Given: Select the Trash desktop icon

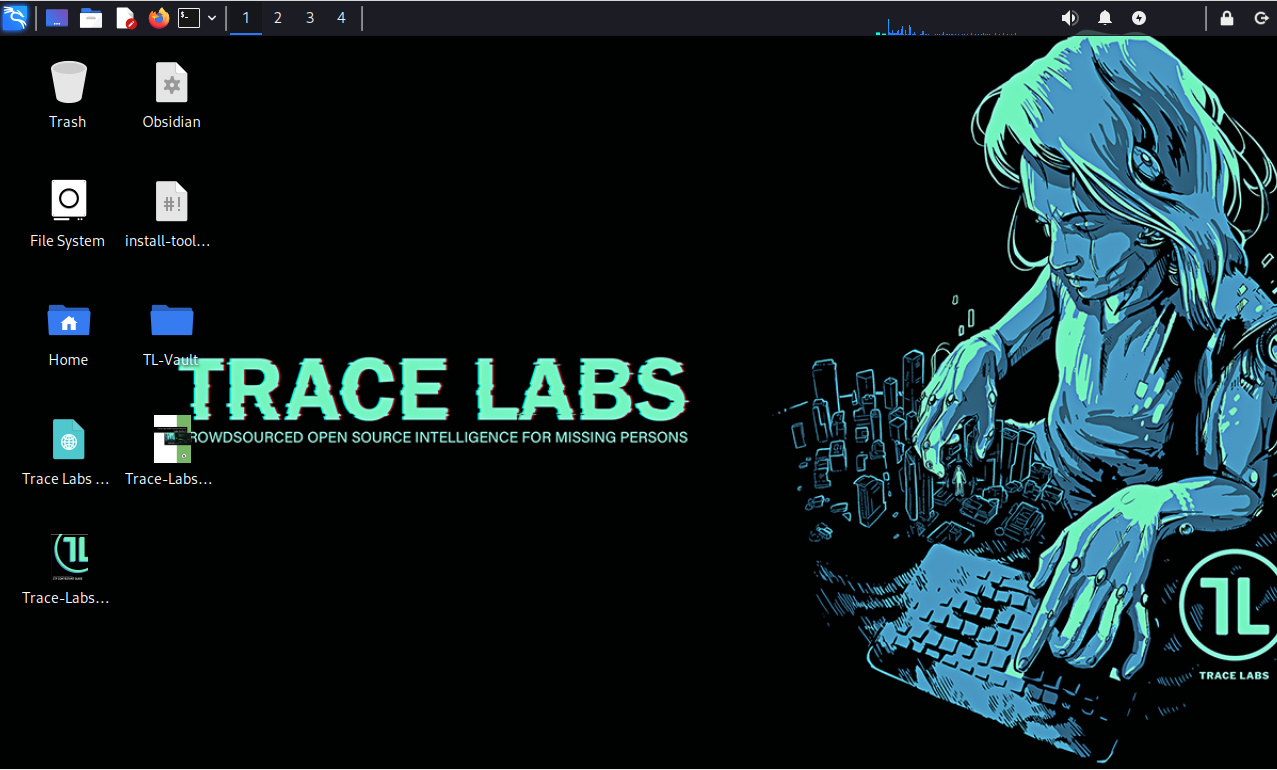Looking at the screenshot, I should [x=68, y=83].
